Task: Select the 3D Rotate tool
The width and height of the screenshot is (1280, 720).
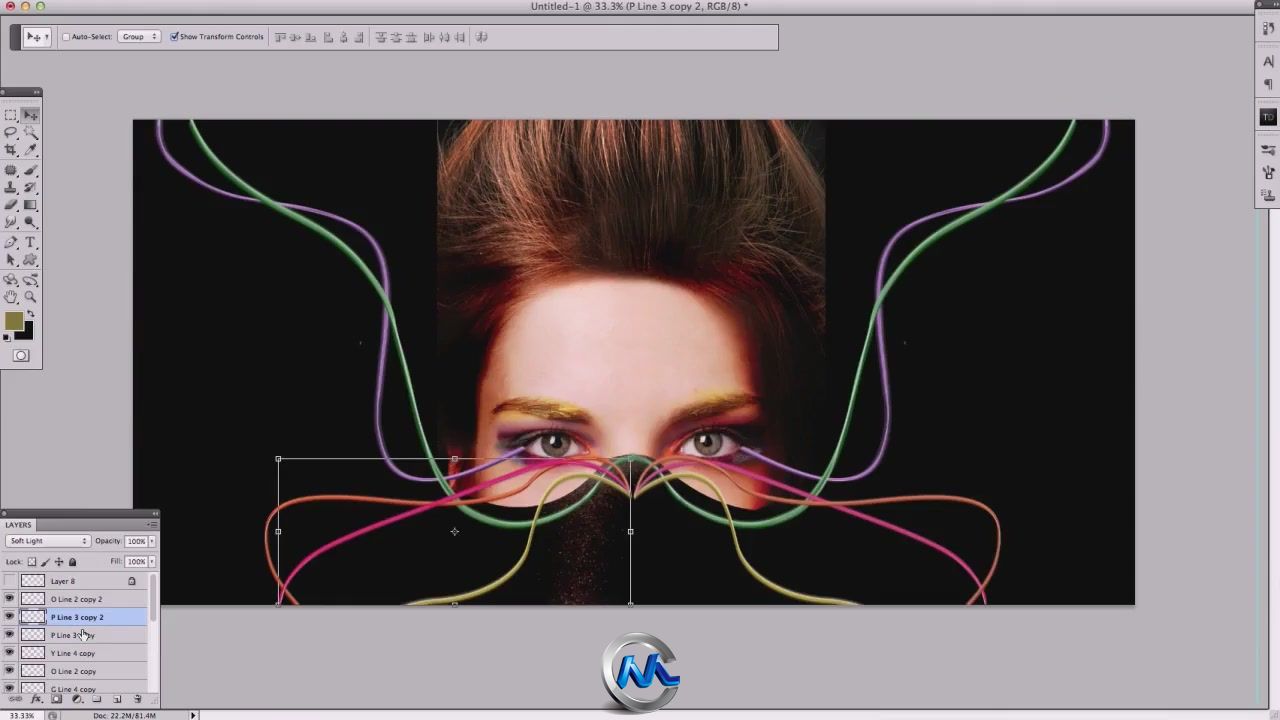Action: pyautogui.click(x=11, y=280)
